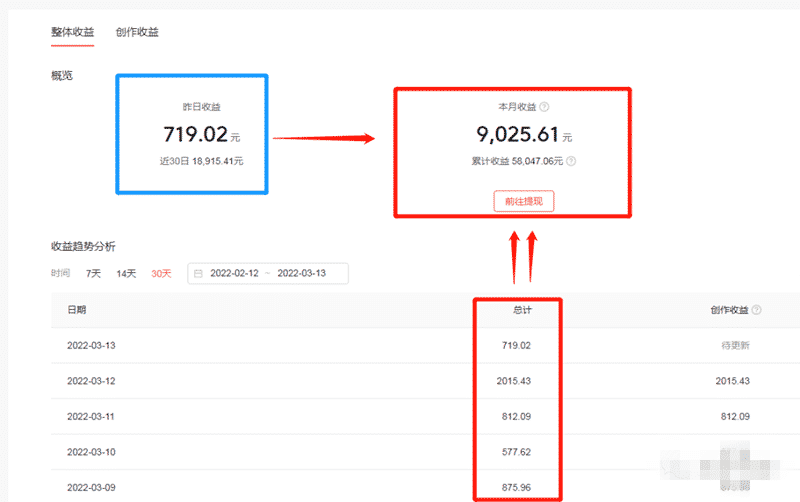Open help icon next to 本月收益
The image size is (800, 502).
pyautogui.click(x=544, y=107)
